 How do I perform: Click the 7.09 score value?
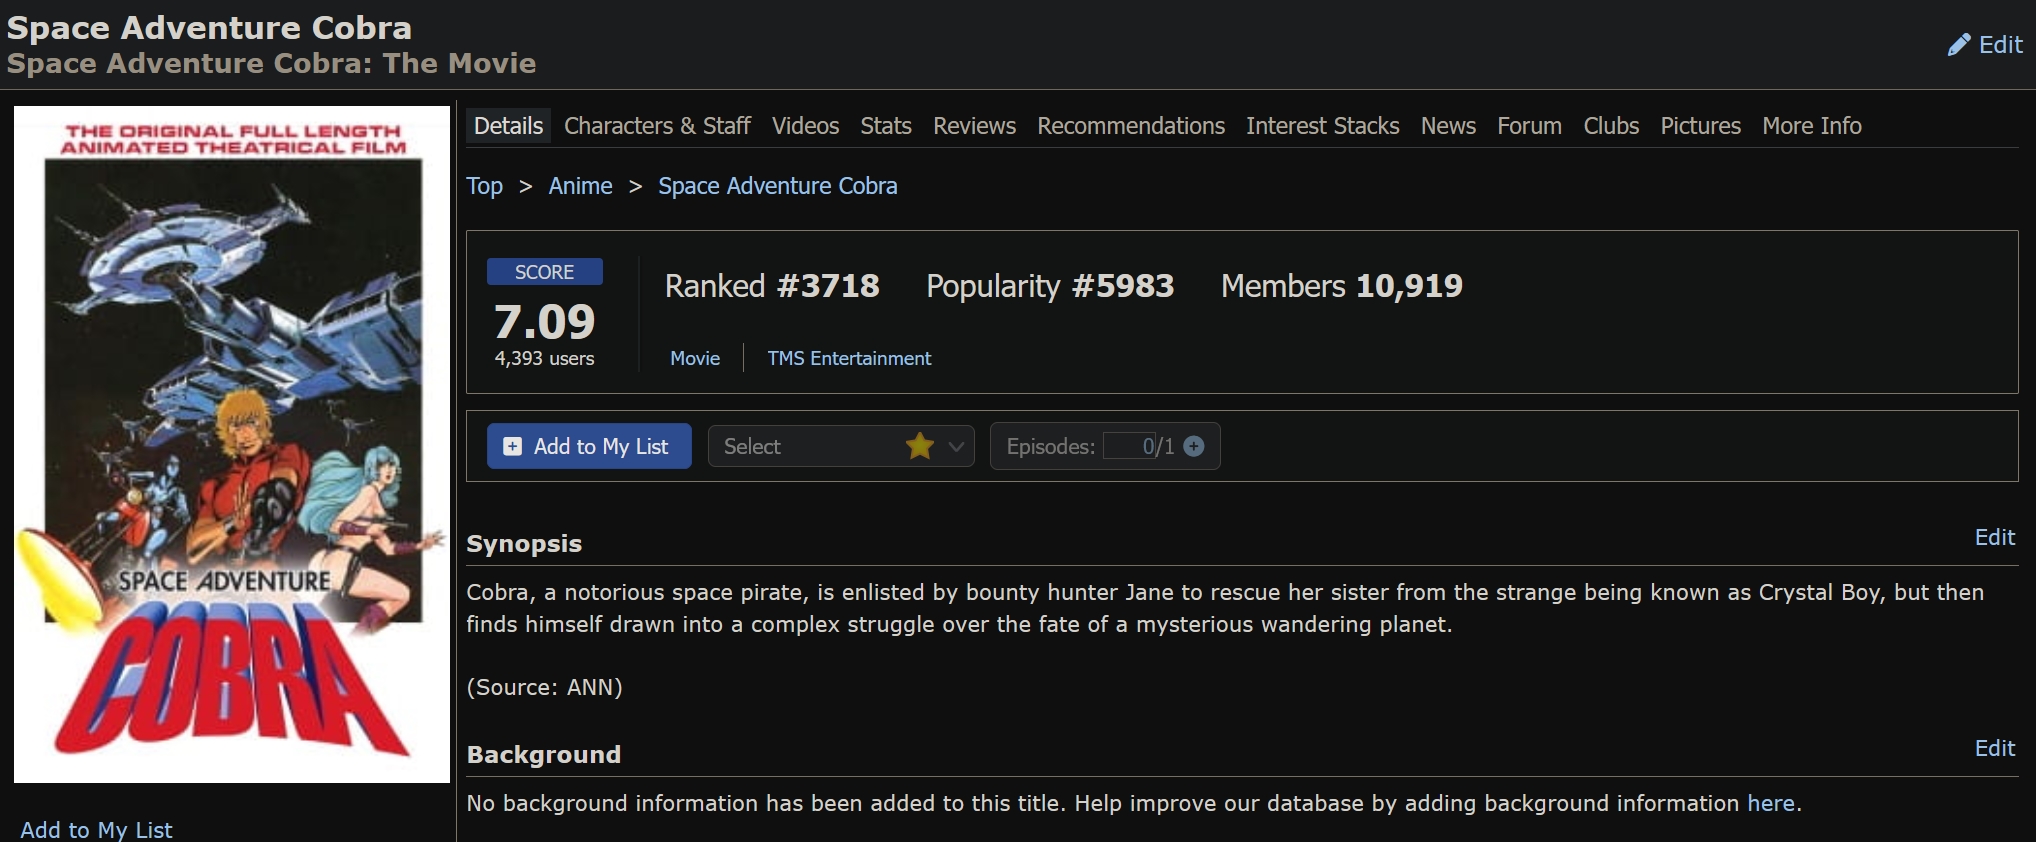click(544, 322)
